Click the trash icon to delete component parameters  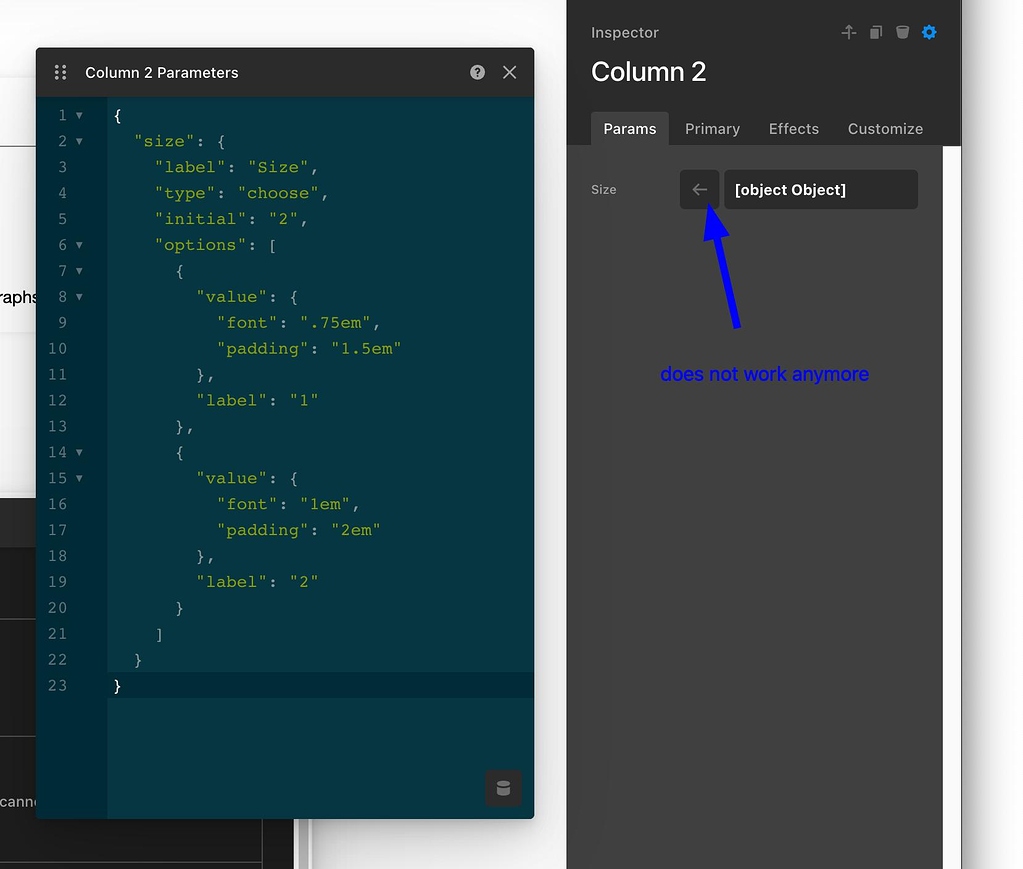[902, 32]
